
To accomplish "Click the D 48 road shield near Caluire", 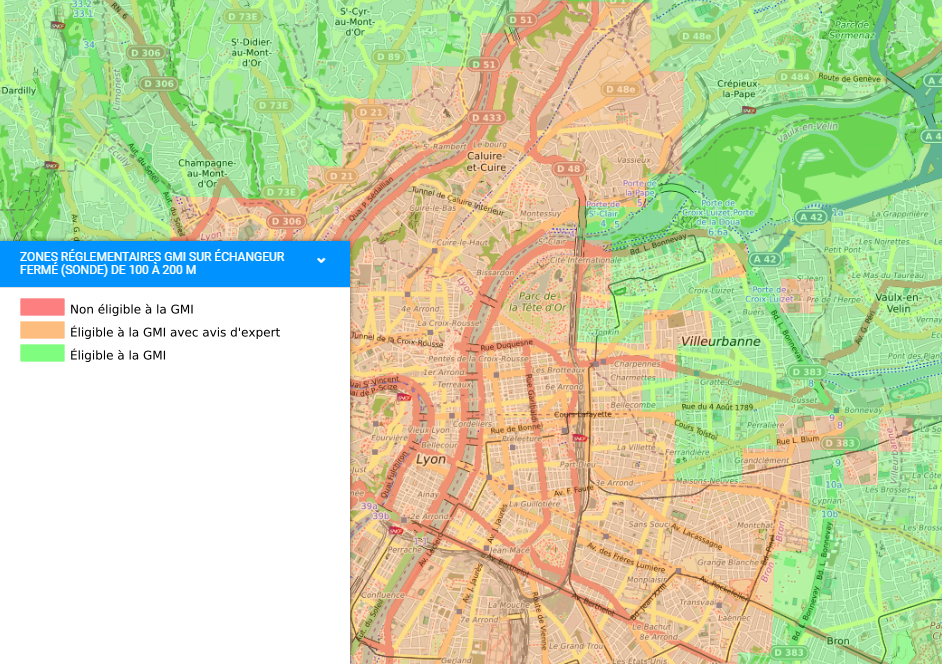I will 568,169.
